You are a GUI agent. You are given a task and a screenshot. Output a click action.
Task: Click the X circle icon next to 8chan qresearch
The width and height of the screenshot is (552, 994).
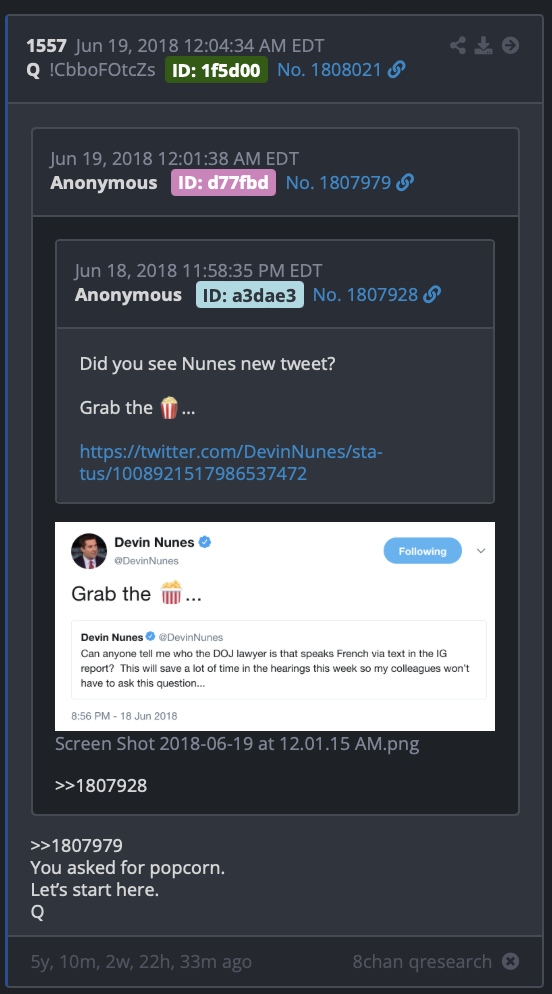tap(510, 962)
